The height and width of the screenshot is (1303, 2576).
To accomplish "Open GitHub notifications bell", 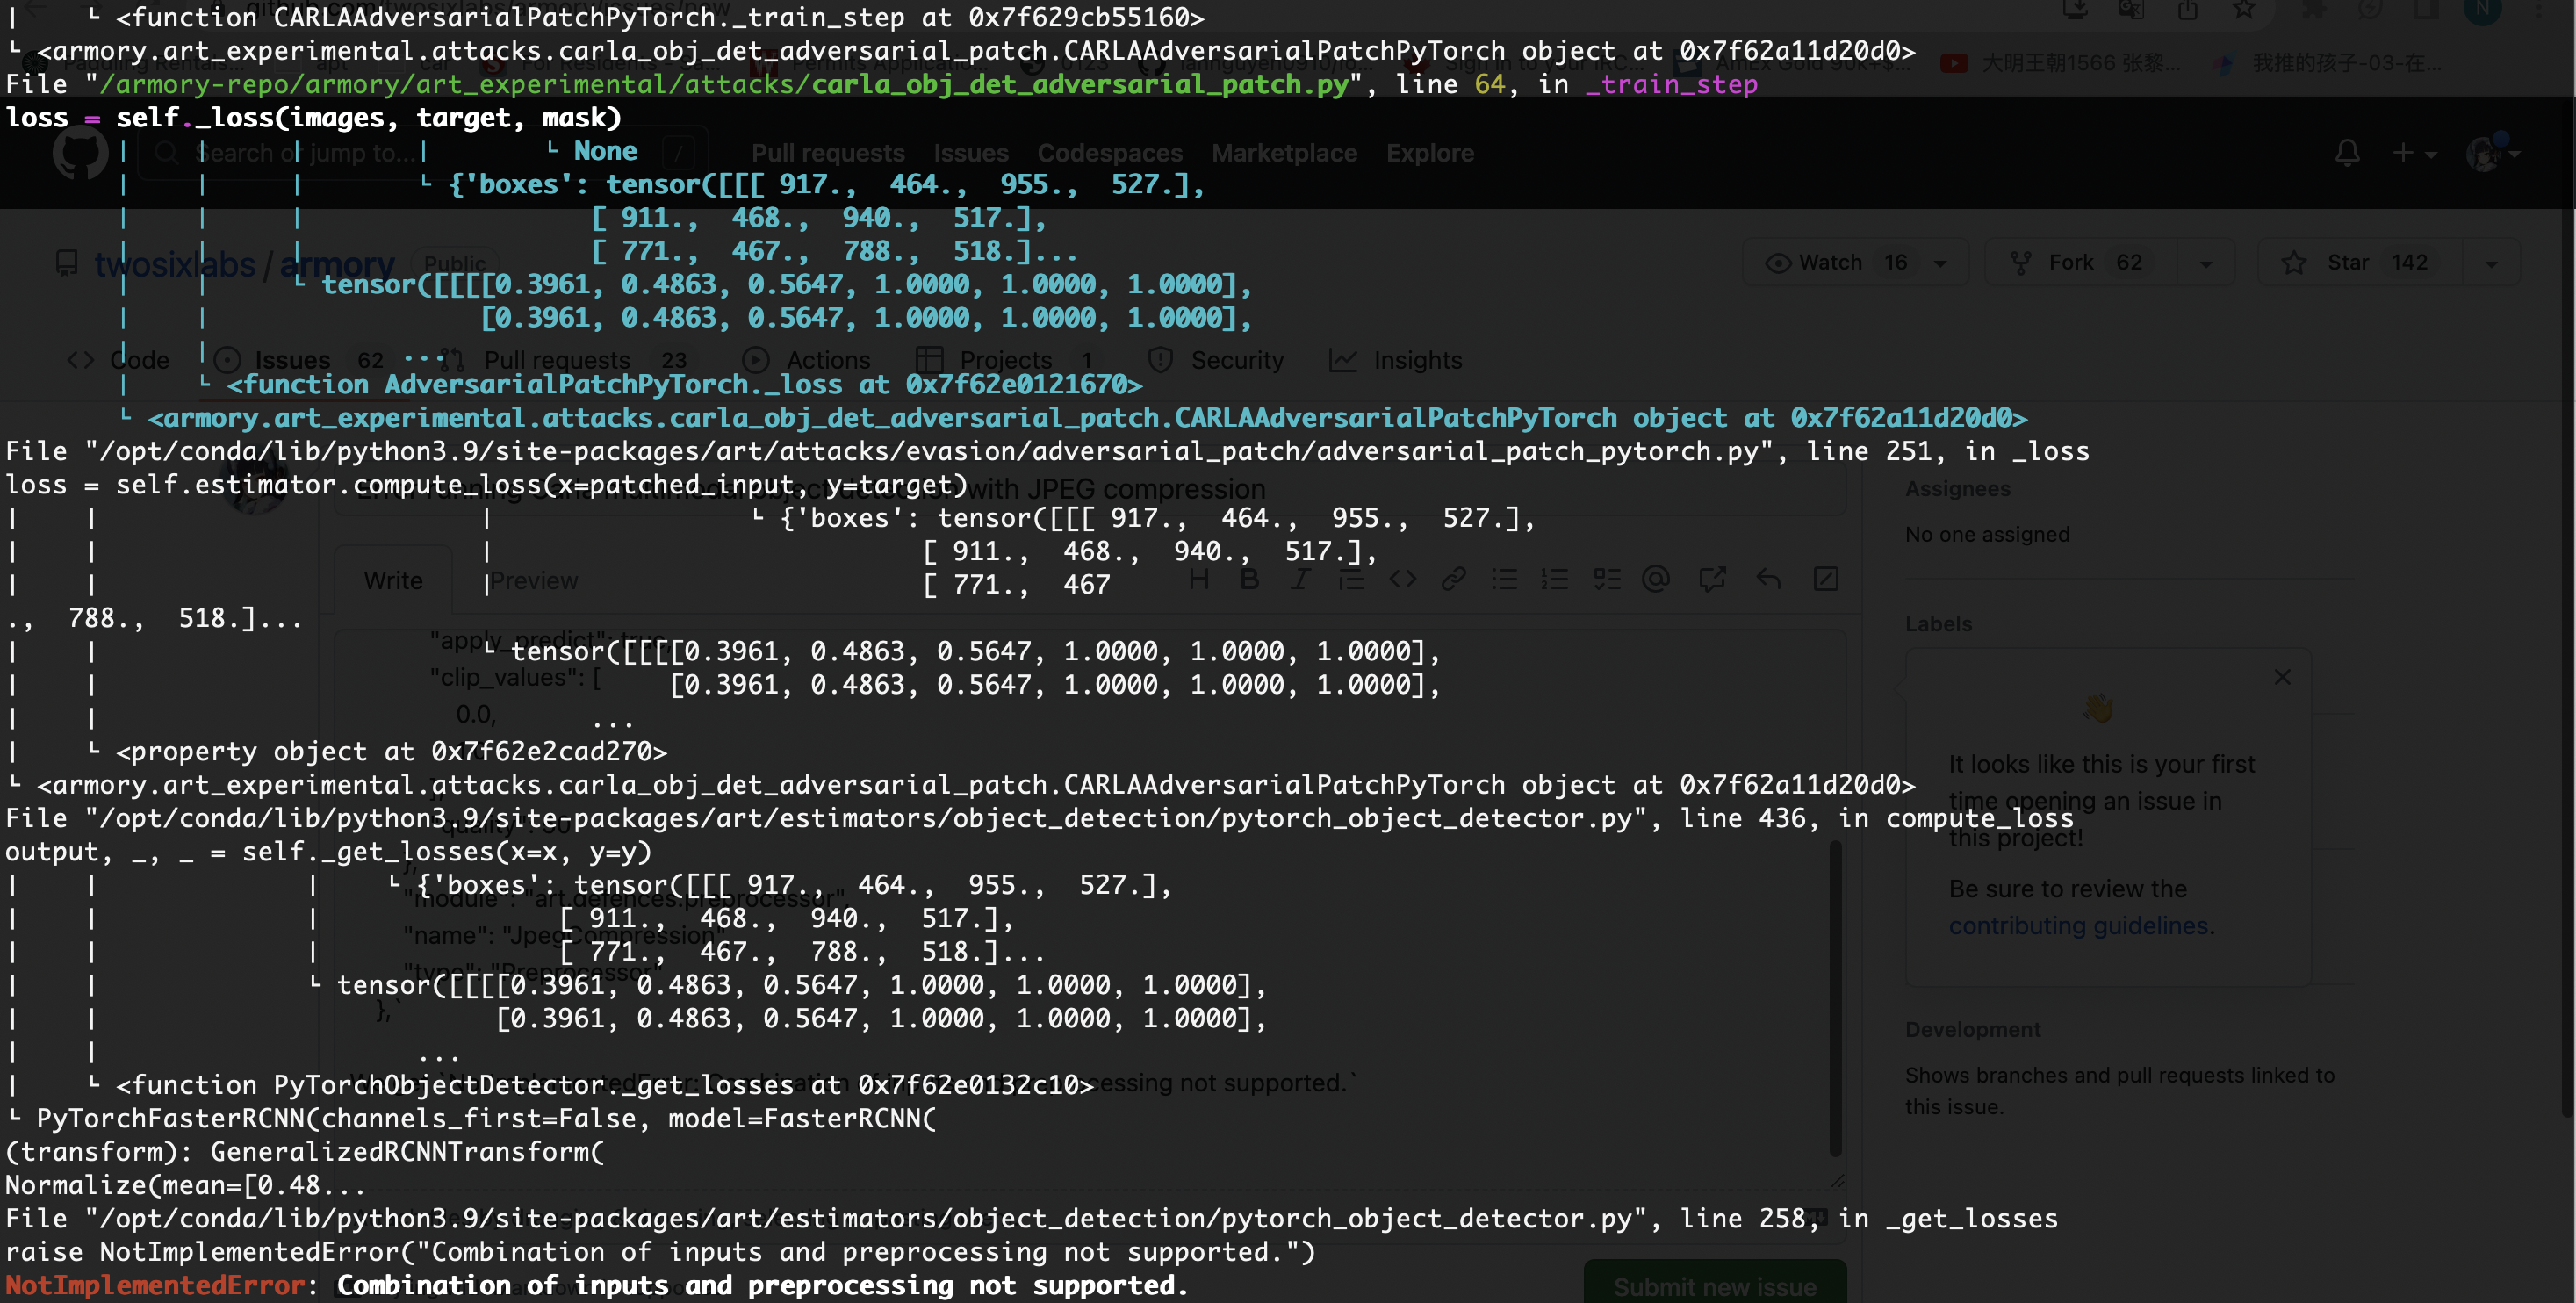I will 2347,152.
